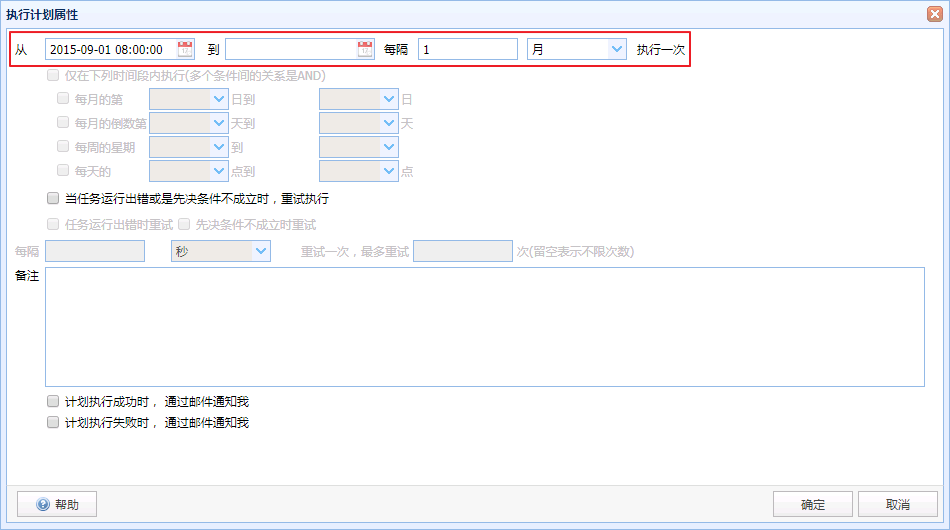This screenshot has width=950, height=530.
Task: Click the 每隔 interval field containing 1
Action: click(x=468, y=49)
